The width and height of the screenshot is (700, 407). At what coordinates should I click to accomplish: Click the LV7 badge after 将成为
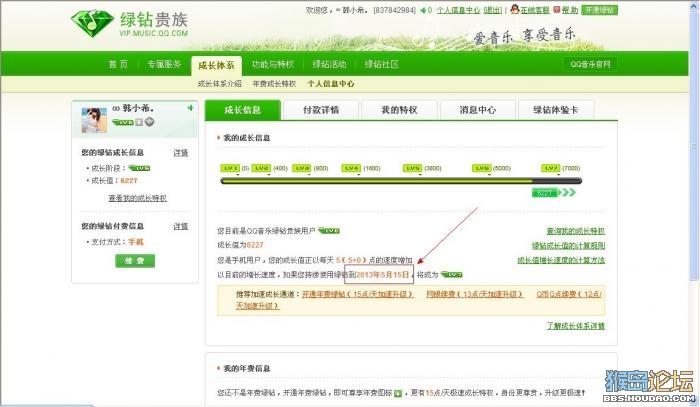point(452,274)
